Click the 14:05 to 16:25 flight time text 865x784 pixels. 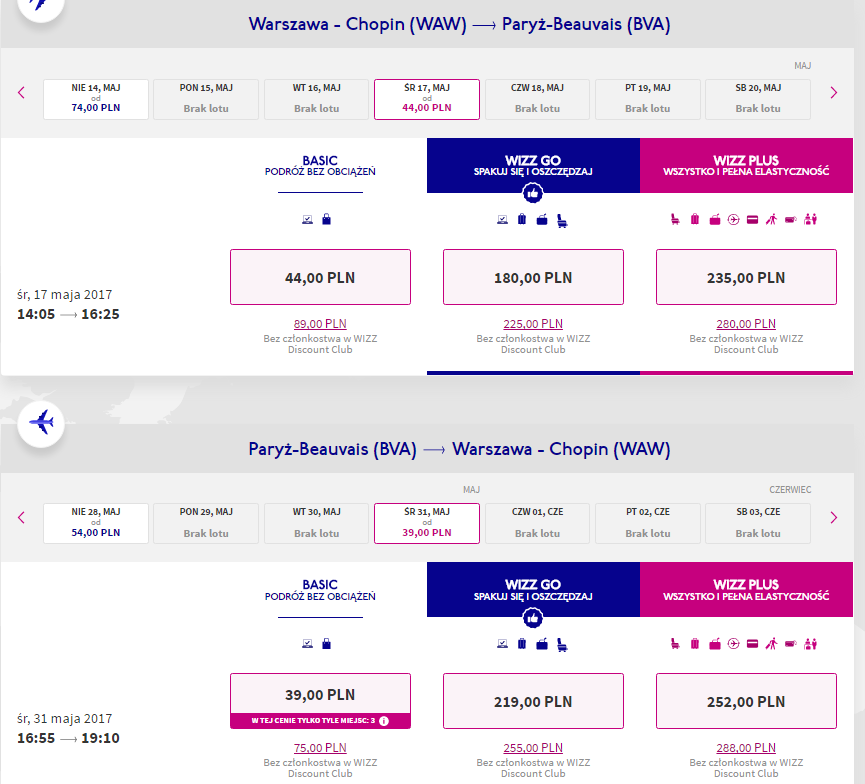tap(68, 314)
